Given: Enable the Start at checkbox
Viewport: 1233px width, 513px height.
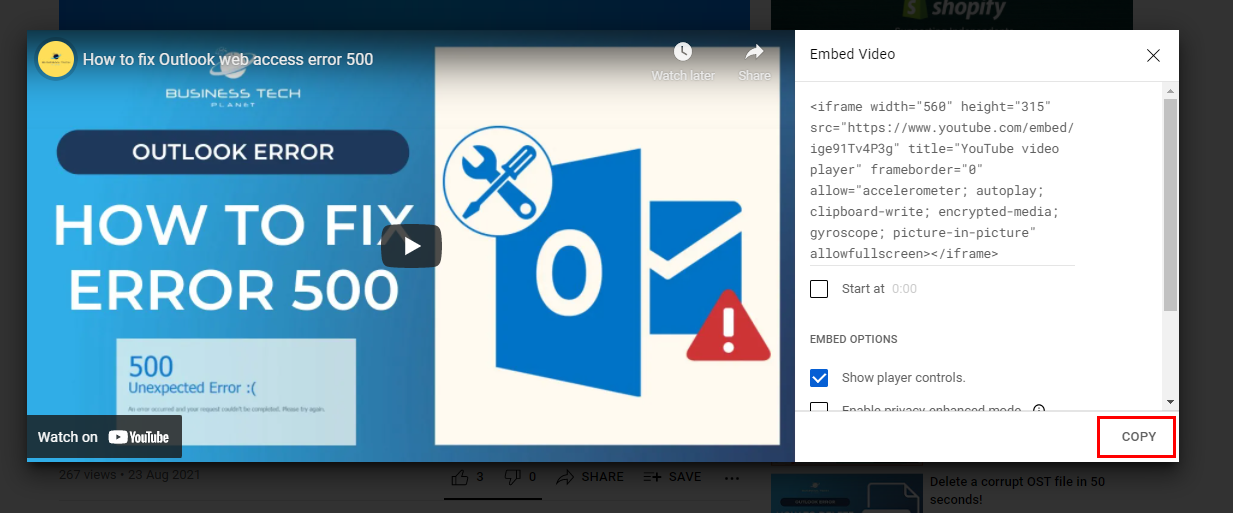Looking at the screenshot, I should click(x=819, y=289).
